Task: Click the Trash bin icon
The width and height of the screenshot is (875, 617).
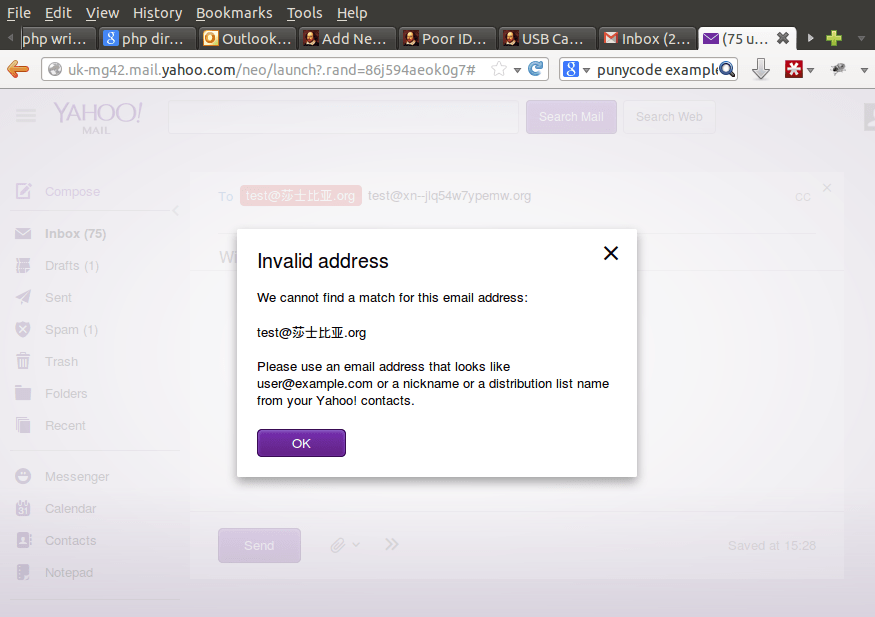Action: click(x=23, y=361)
